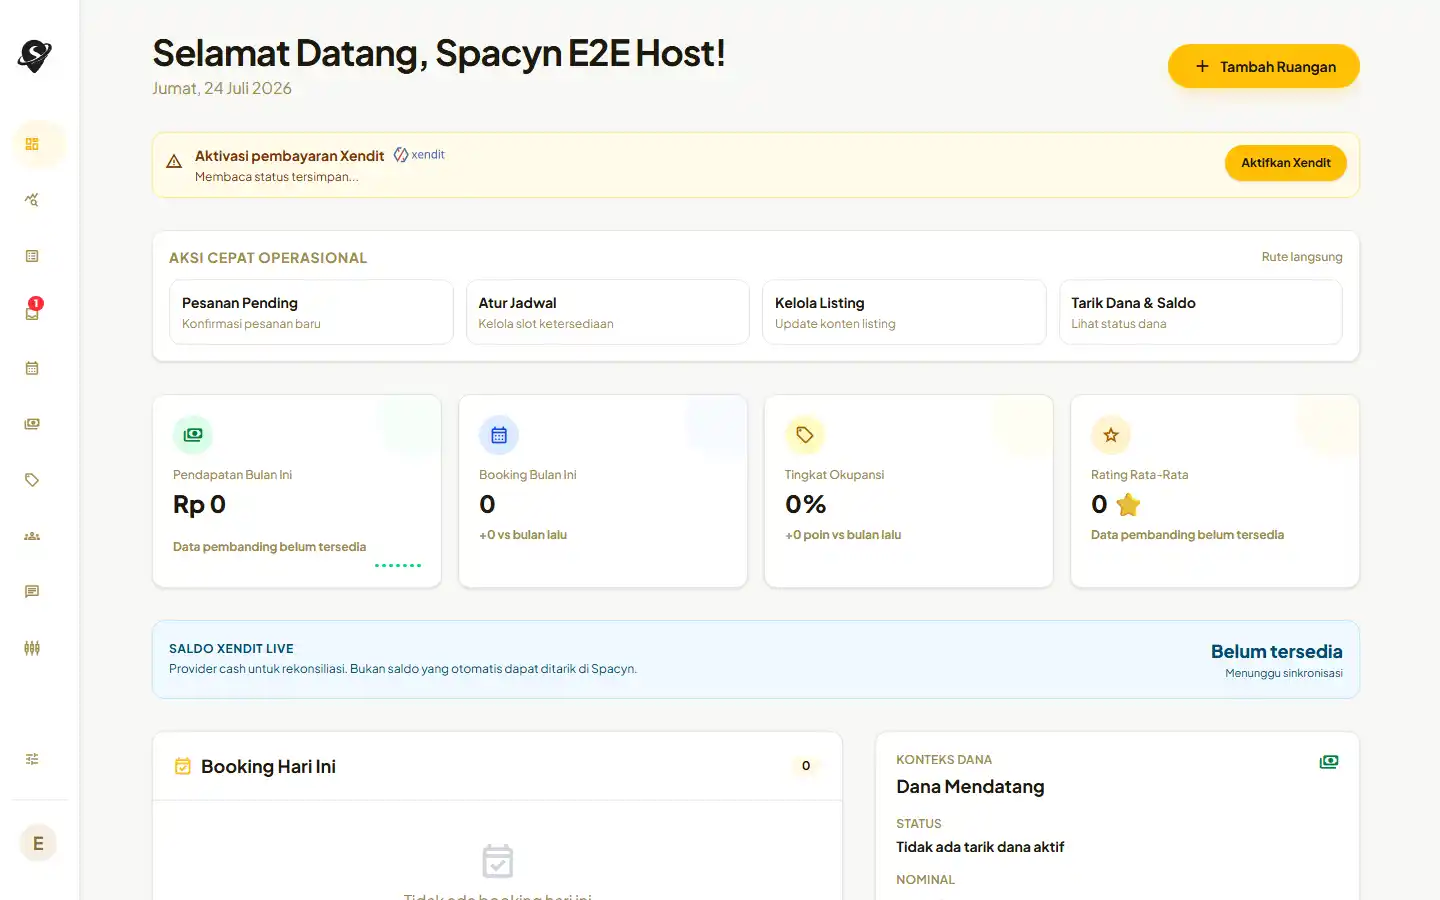This screenshot has width=1440, height=900.
Task: Open the Kelola Listing quick action
Action: (904, 312)
